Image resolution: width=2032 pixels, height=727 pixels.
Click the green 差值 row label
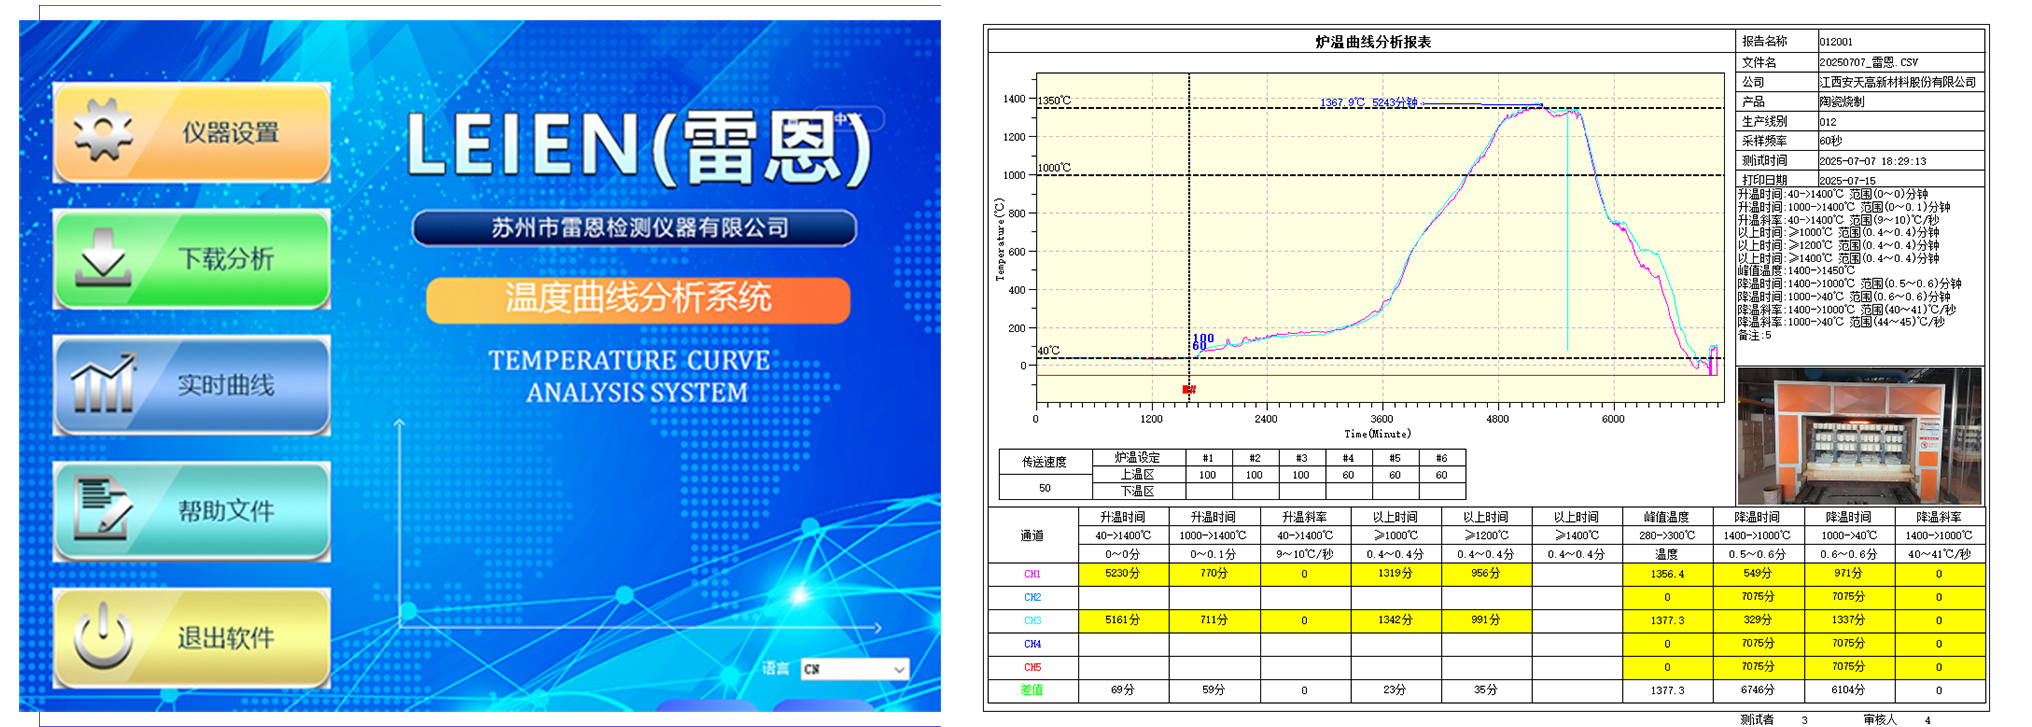1032,690
